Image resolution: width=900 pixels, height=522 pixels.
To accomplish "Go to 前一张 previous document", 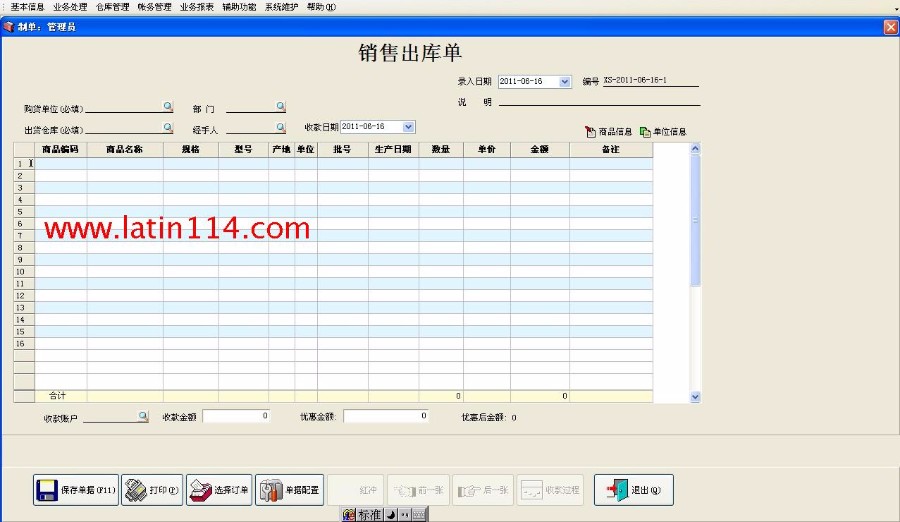I will 418,490.
